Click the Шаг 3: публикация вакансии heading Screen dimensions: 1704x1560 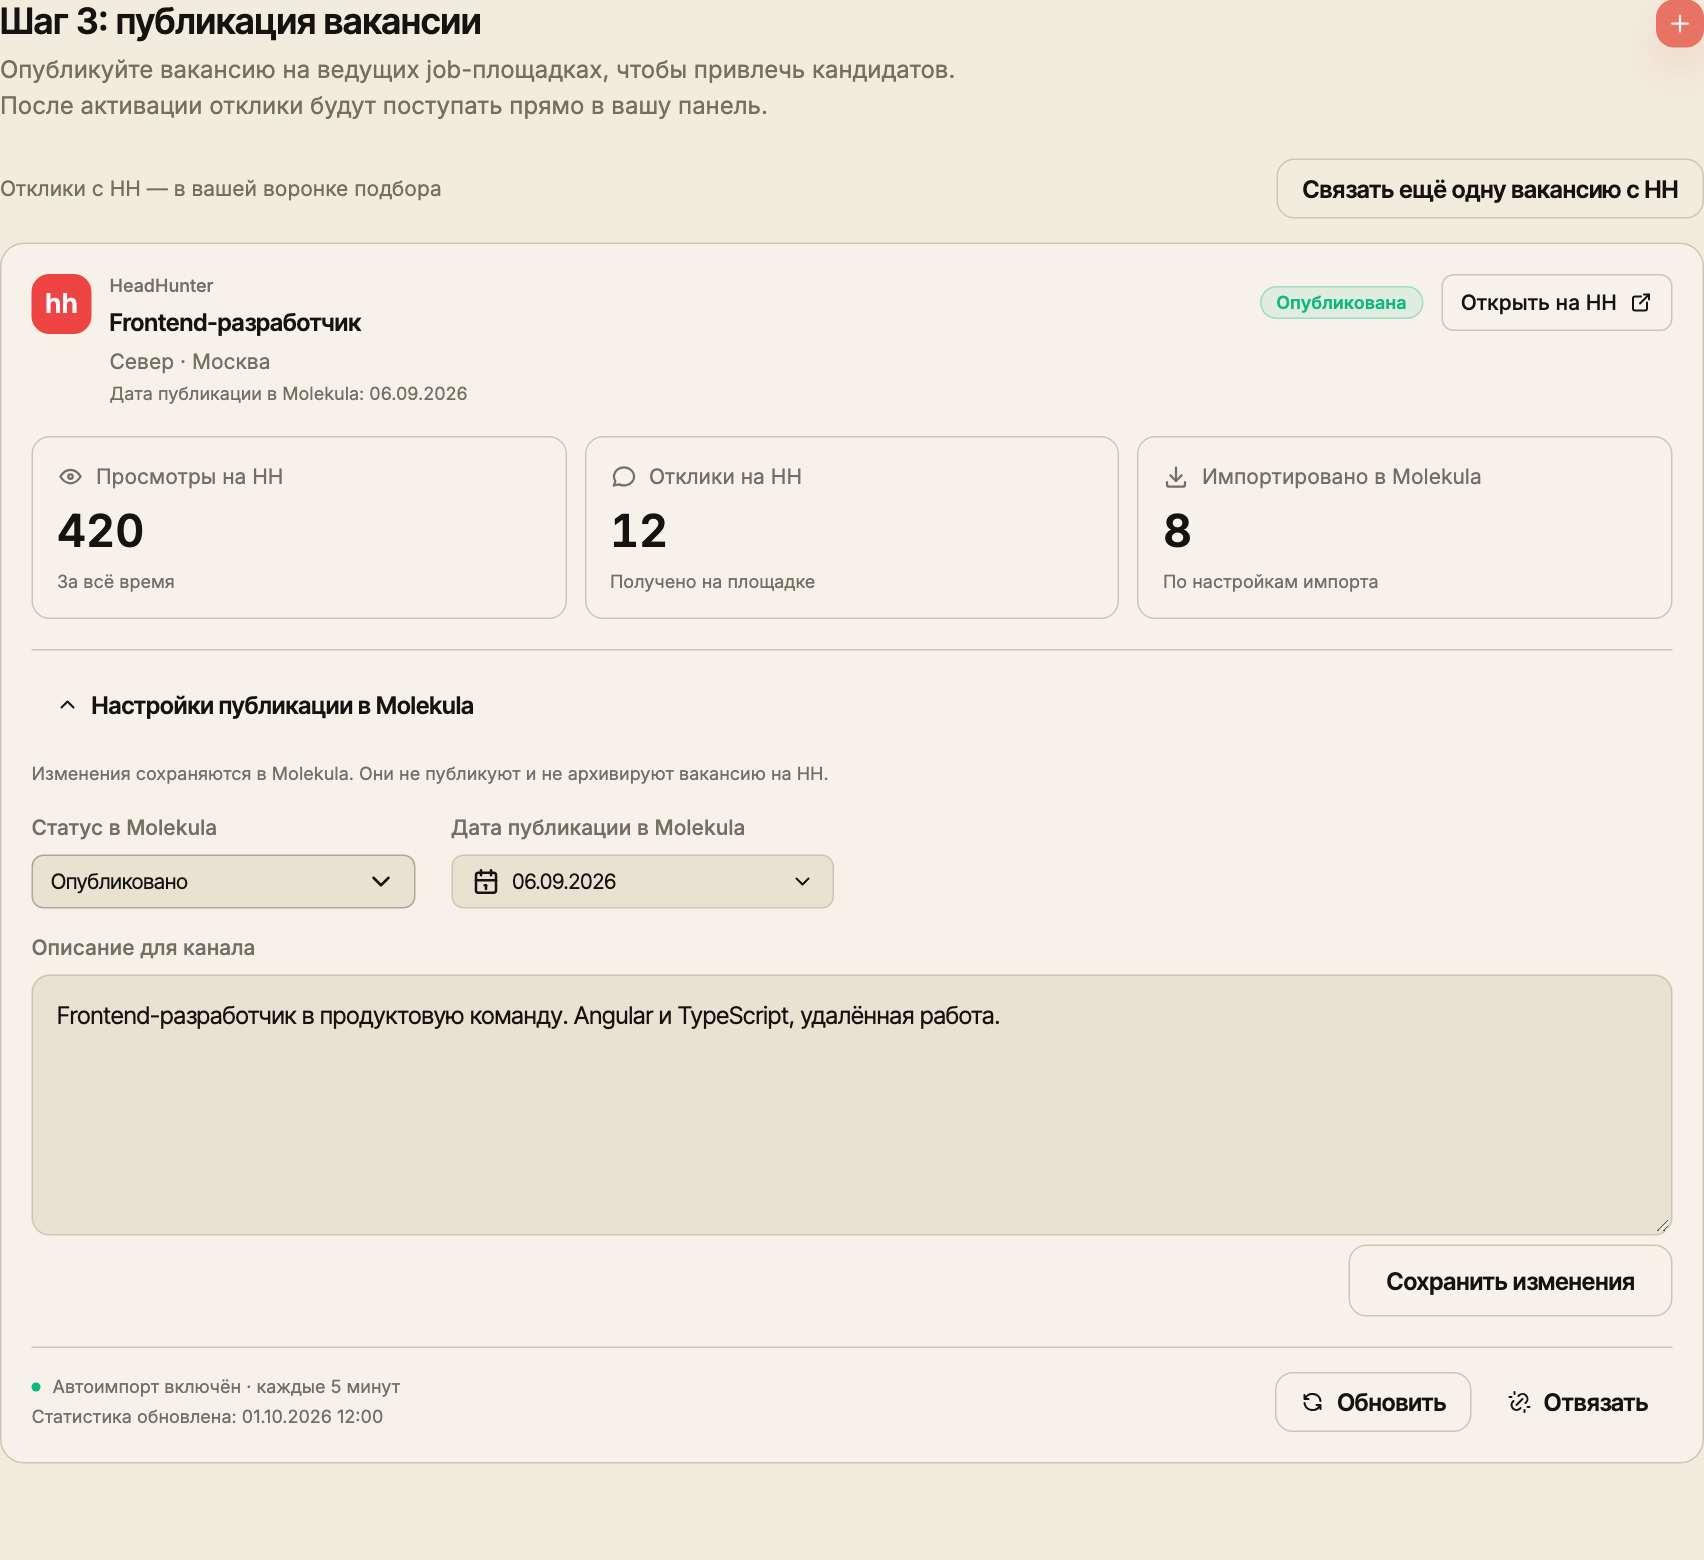click(x=240, y=21)
